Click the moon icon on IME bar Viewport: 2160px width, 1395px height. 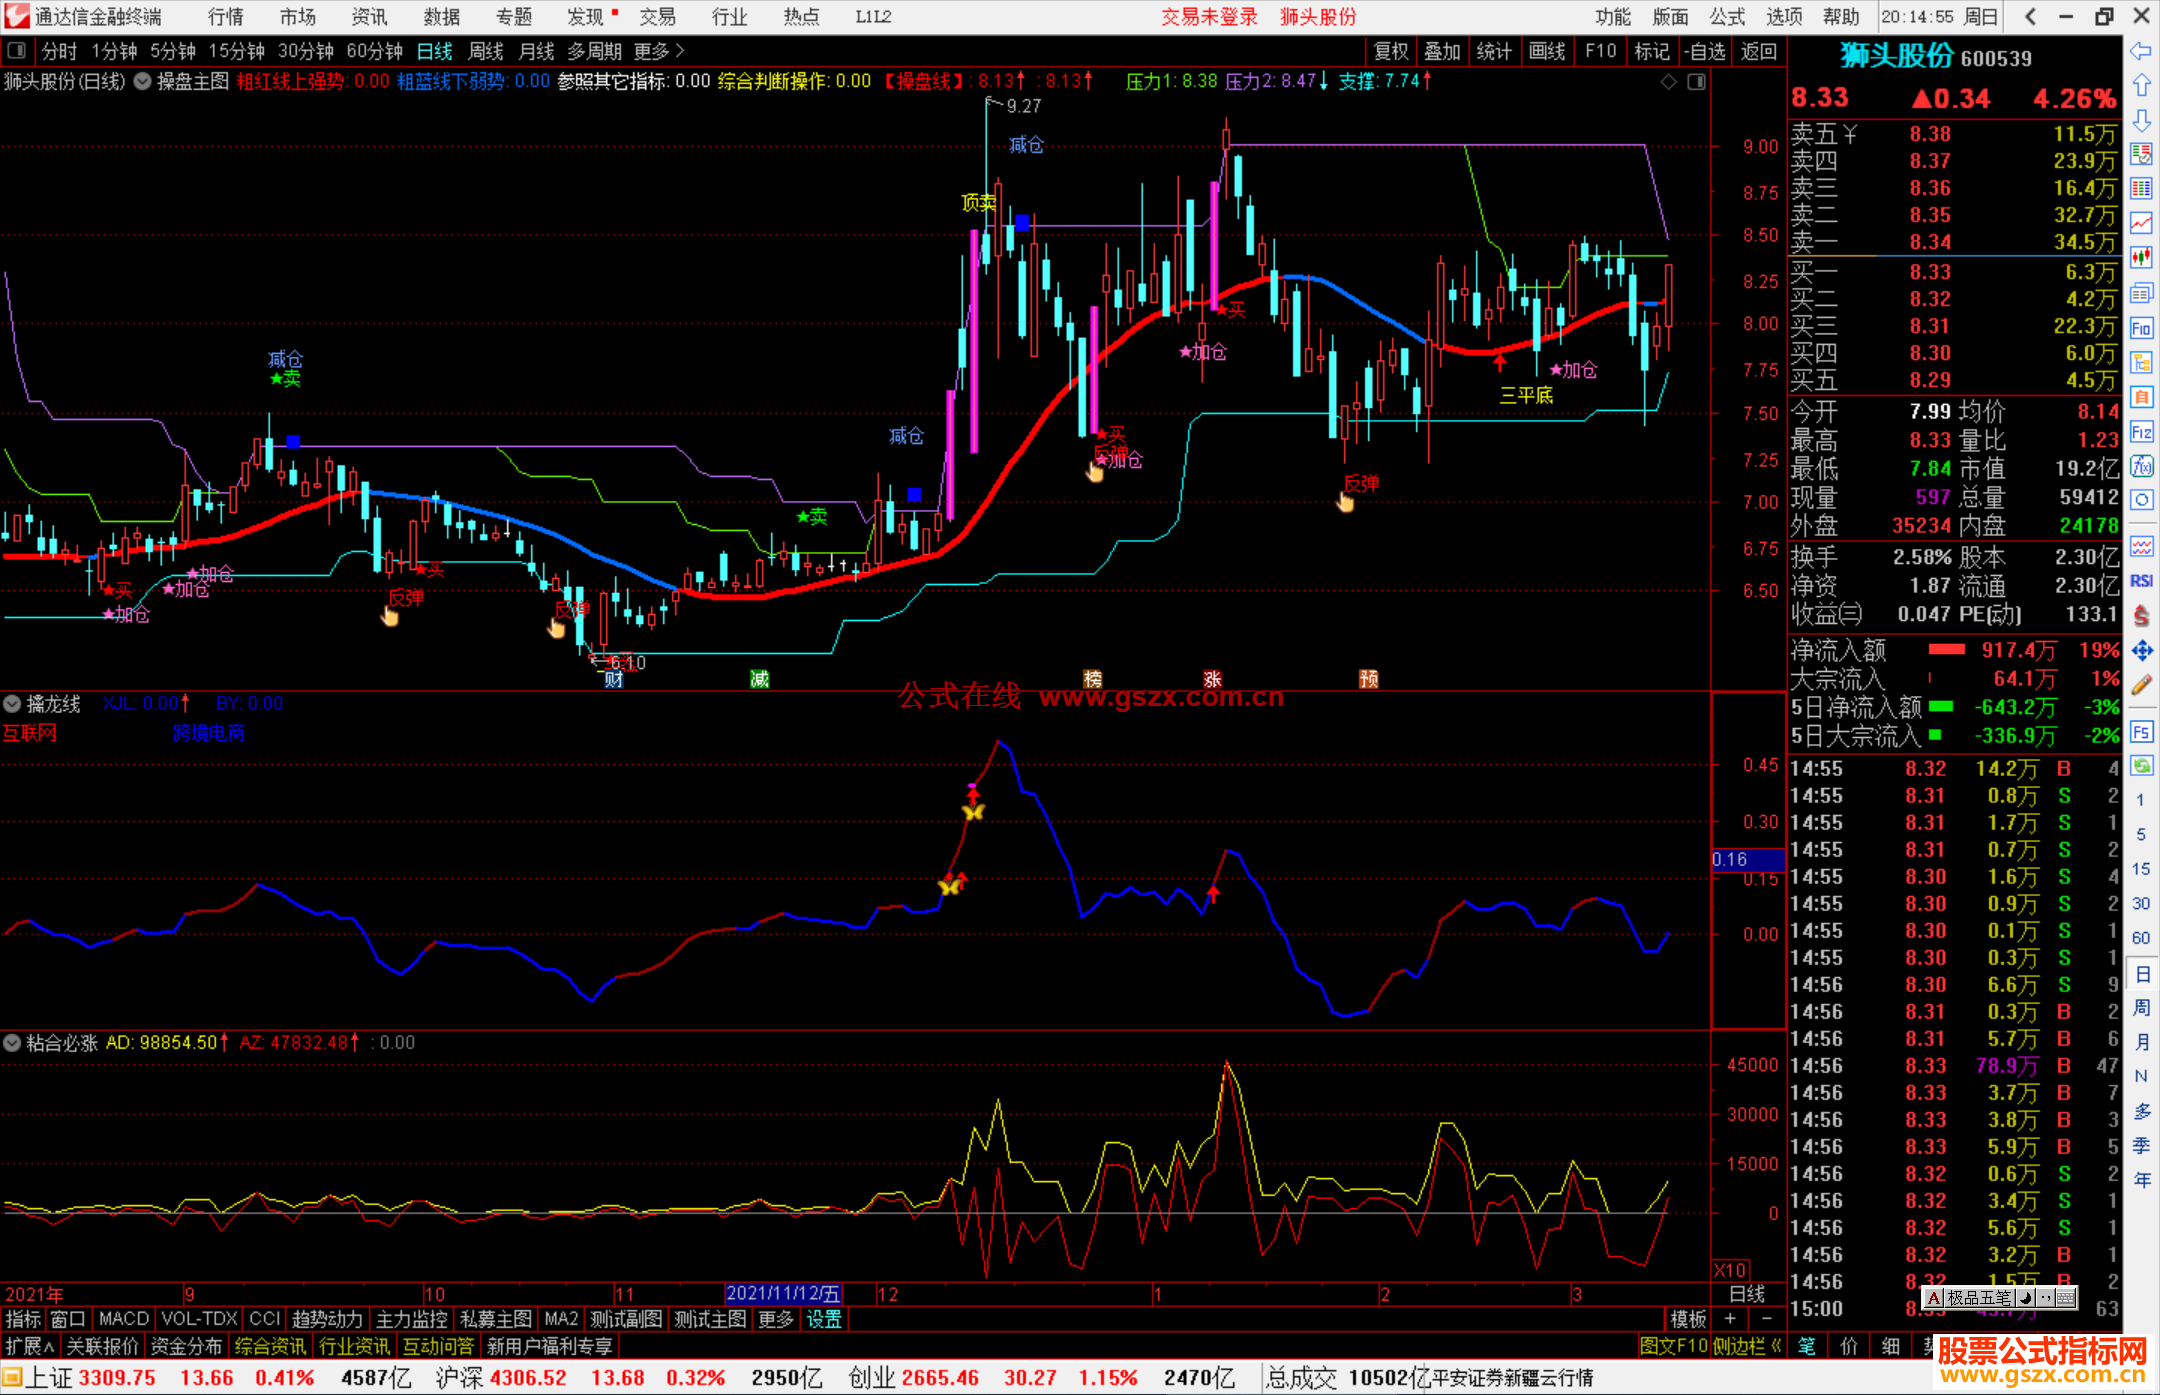click(2025, 1298)
